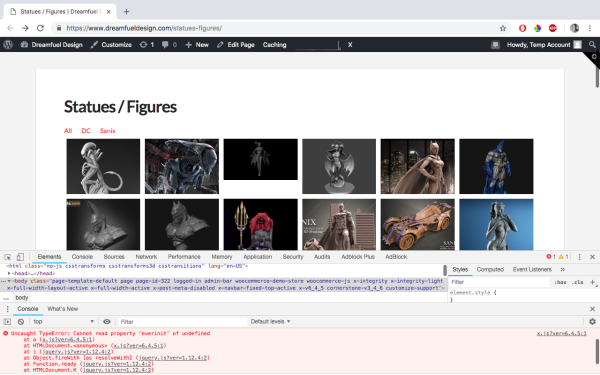Toggle the console live expression eye
Image resolution: width=600 pixels, height=375 pixels.
[x=107, y=321]
